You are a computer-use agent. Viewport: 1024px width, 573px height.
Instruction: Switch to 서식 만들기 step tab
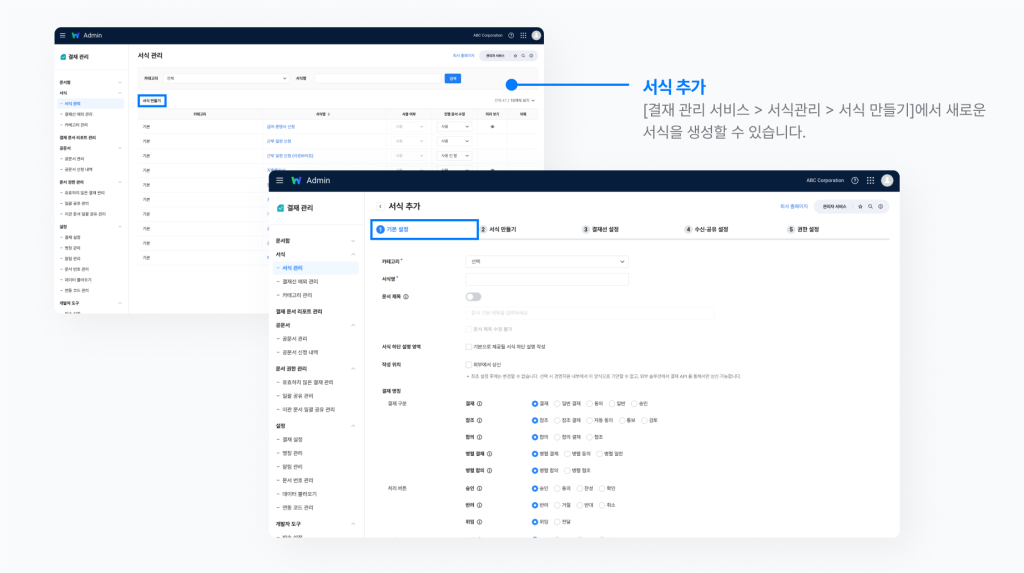point(507,229)
